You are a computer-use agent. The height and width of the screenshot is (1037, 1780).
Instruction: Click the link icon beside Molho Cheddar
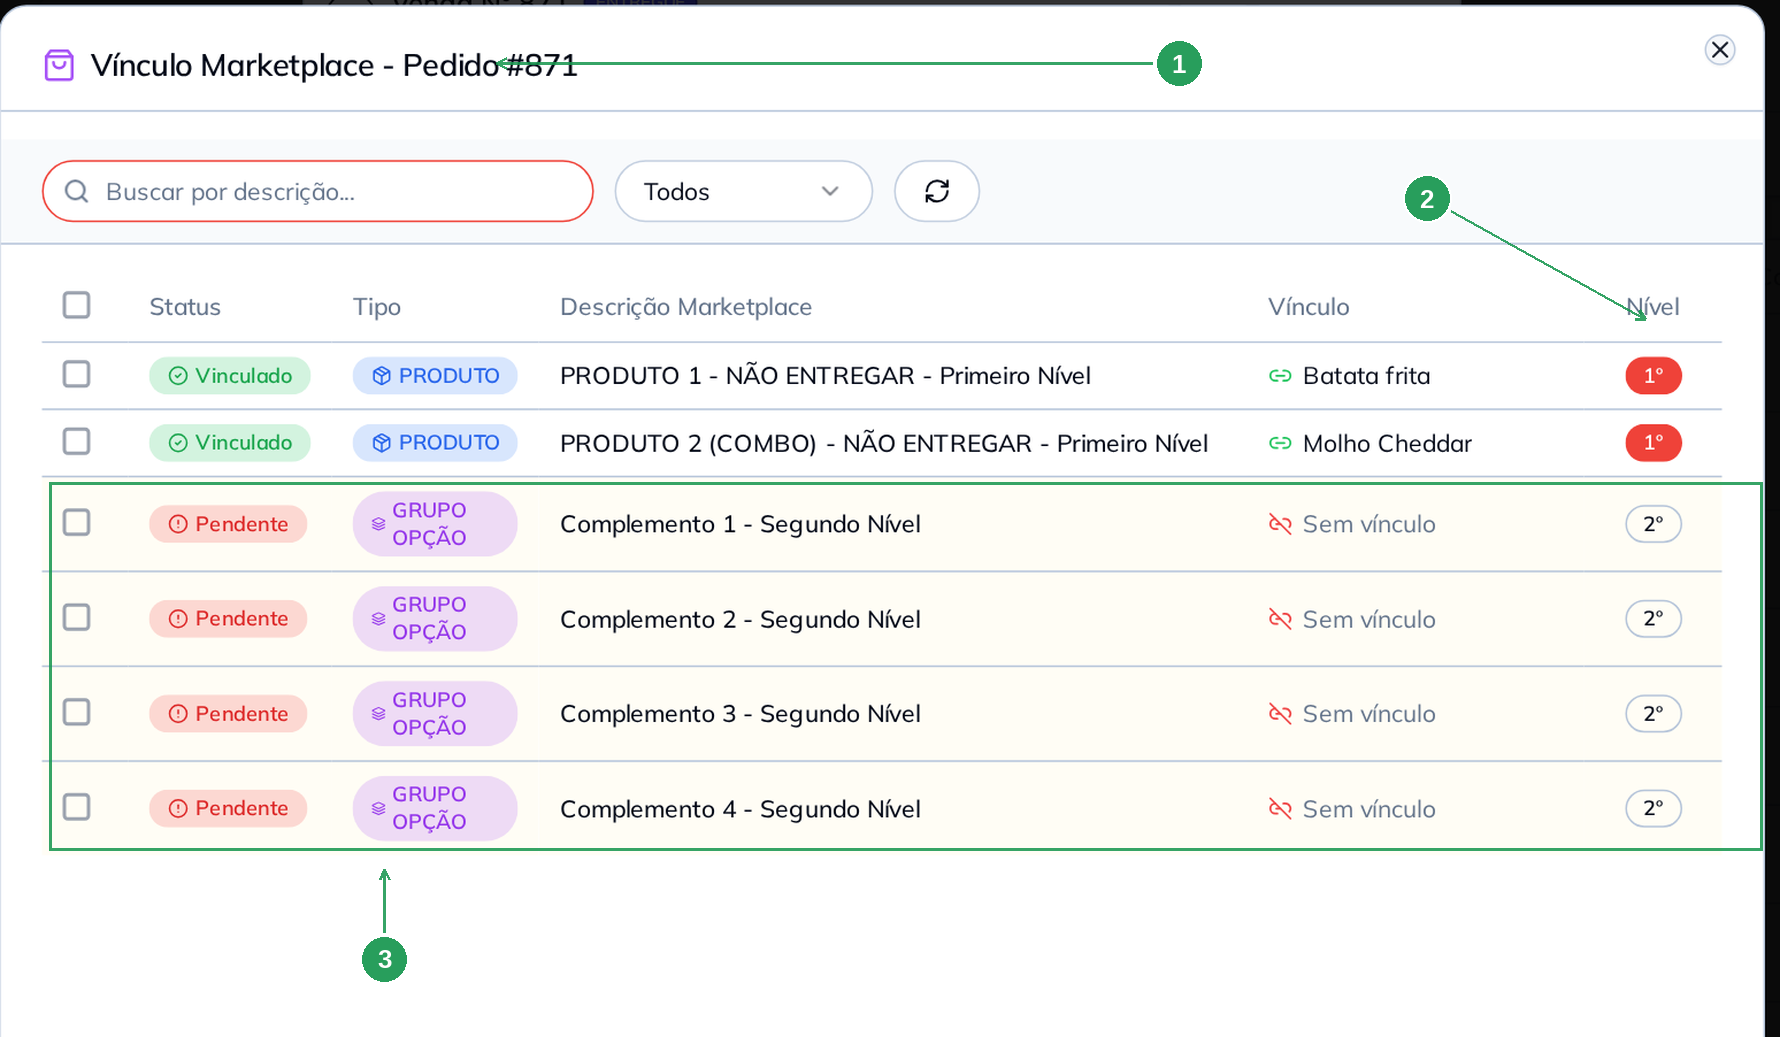[1280, 443]
